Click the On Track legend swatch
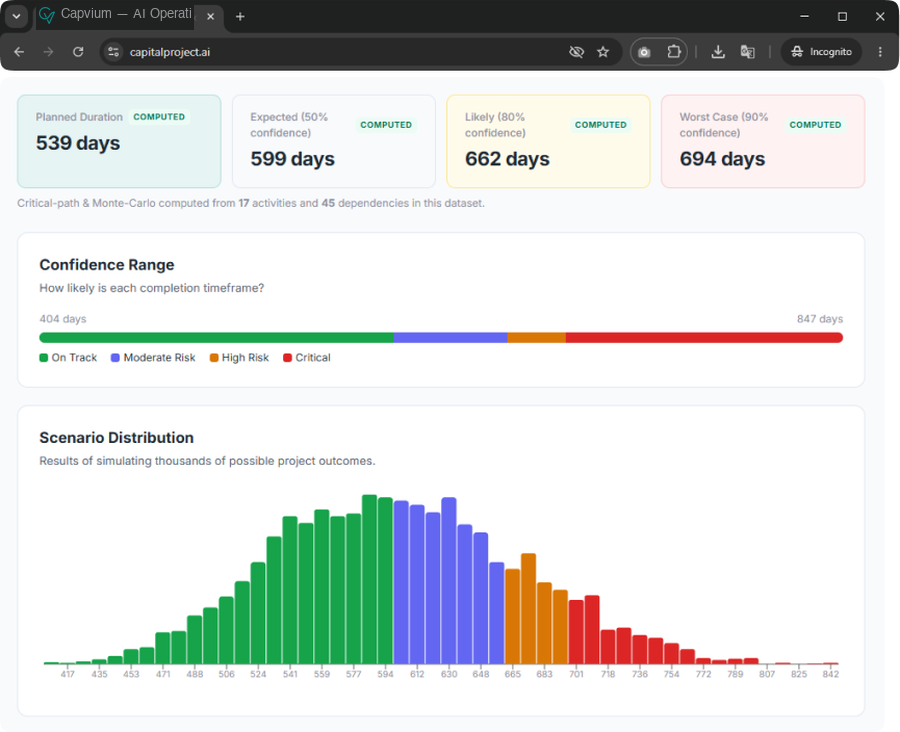Viewport: 900px width, 732px height. (x=44, y=358)
